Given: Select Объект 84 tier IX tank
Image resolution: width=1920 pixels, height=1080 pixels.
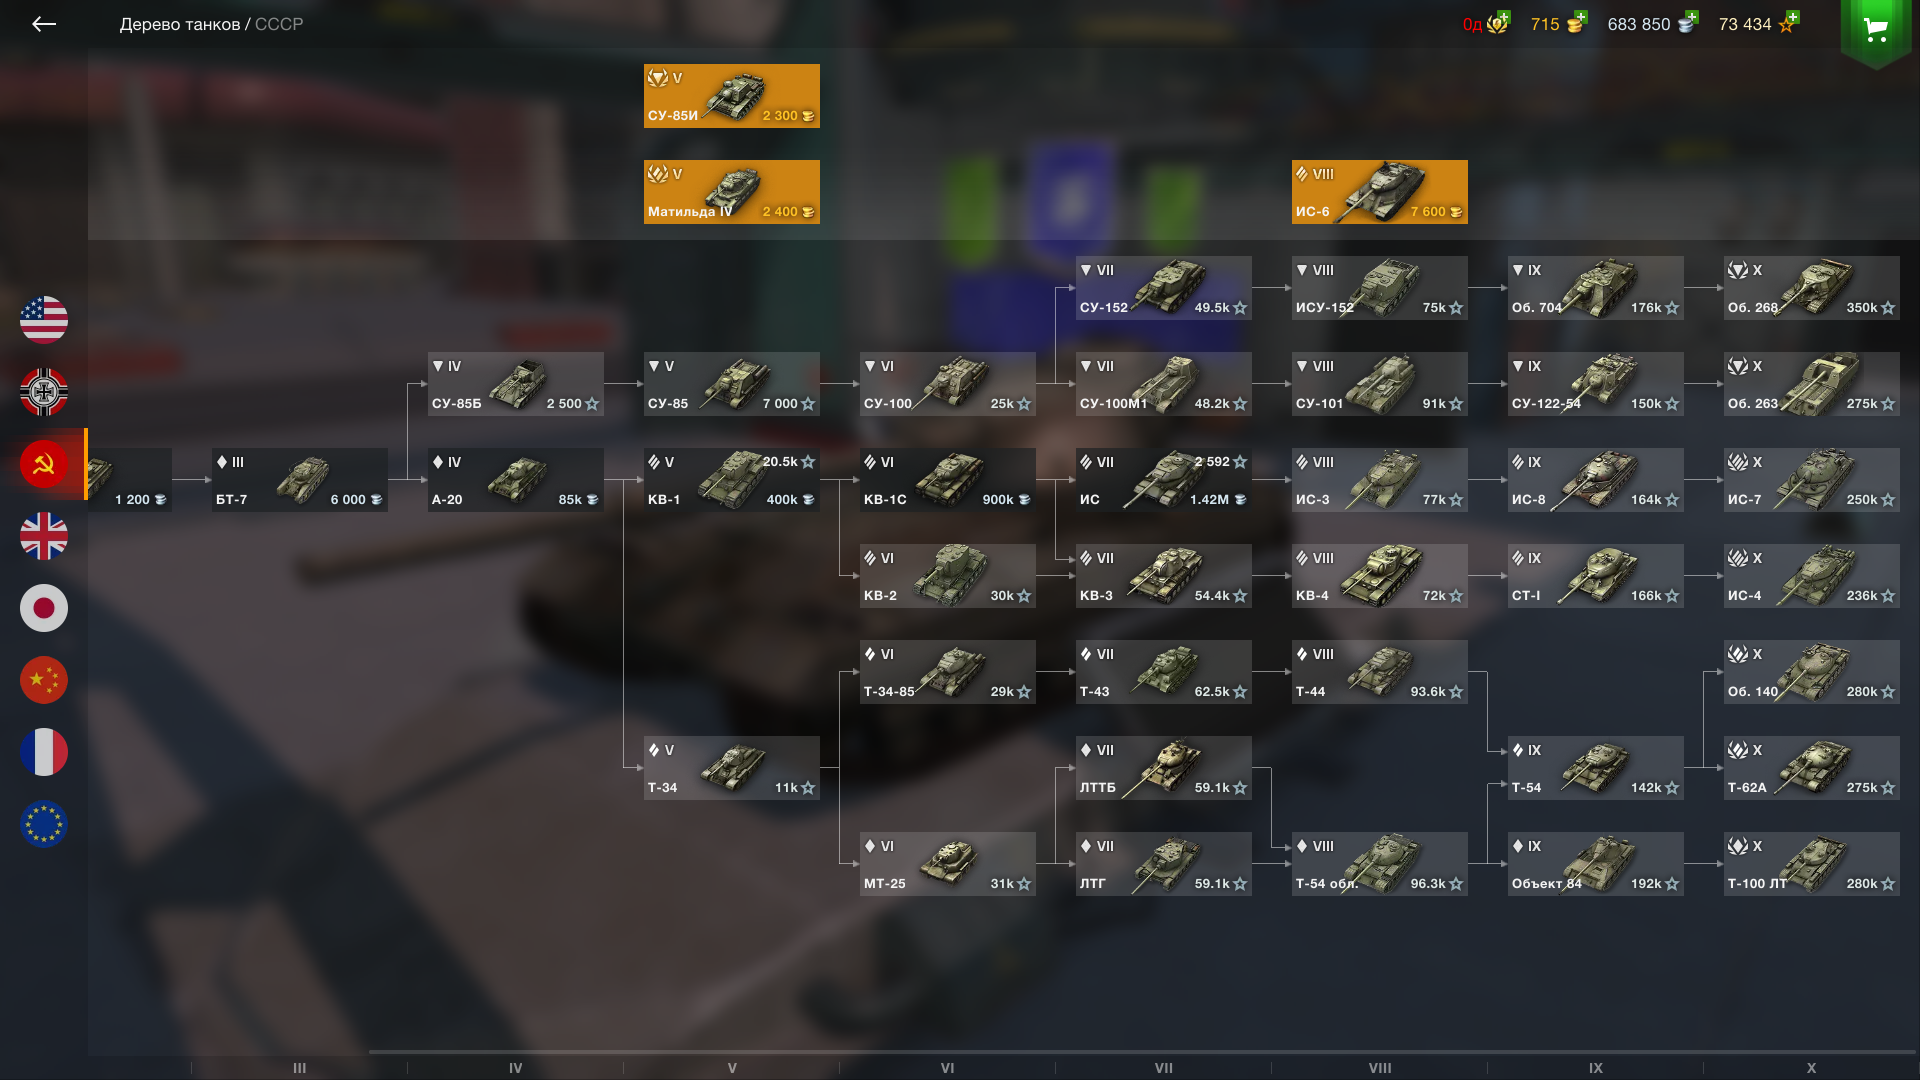Looking at the screenshot, I should 1596,864.
